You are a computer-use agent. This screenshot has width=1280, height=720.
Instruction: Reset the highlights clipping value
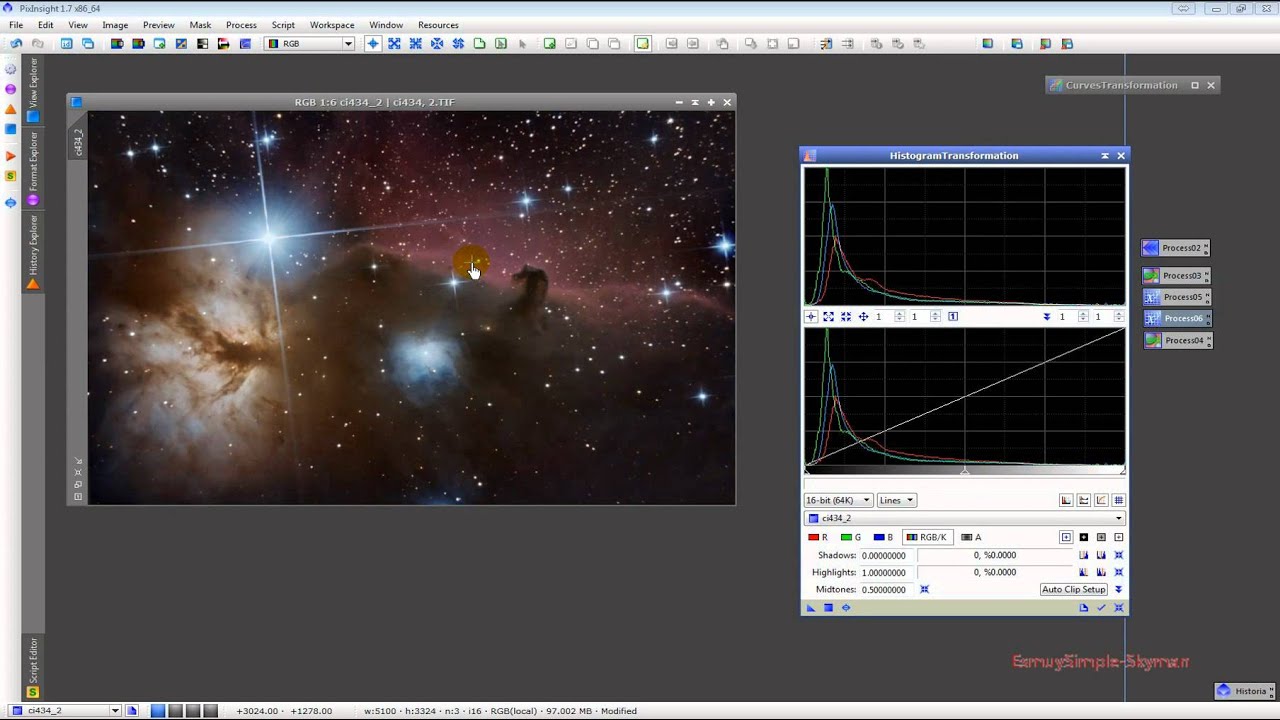point(1119,572)
